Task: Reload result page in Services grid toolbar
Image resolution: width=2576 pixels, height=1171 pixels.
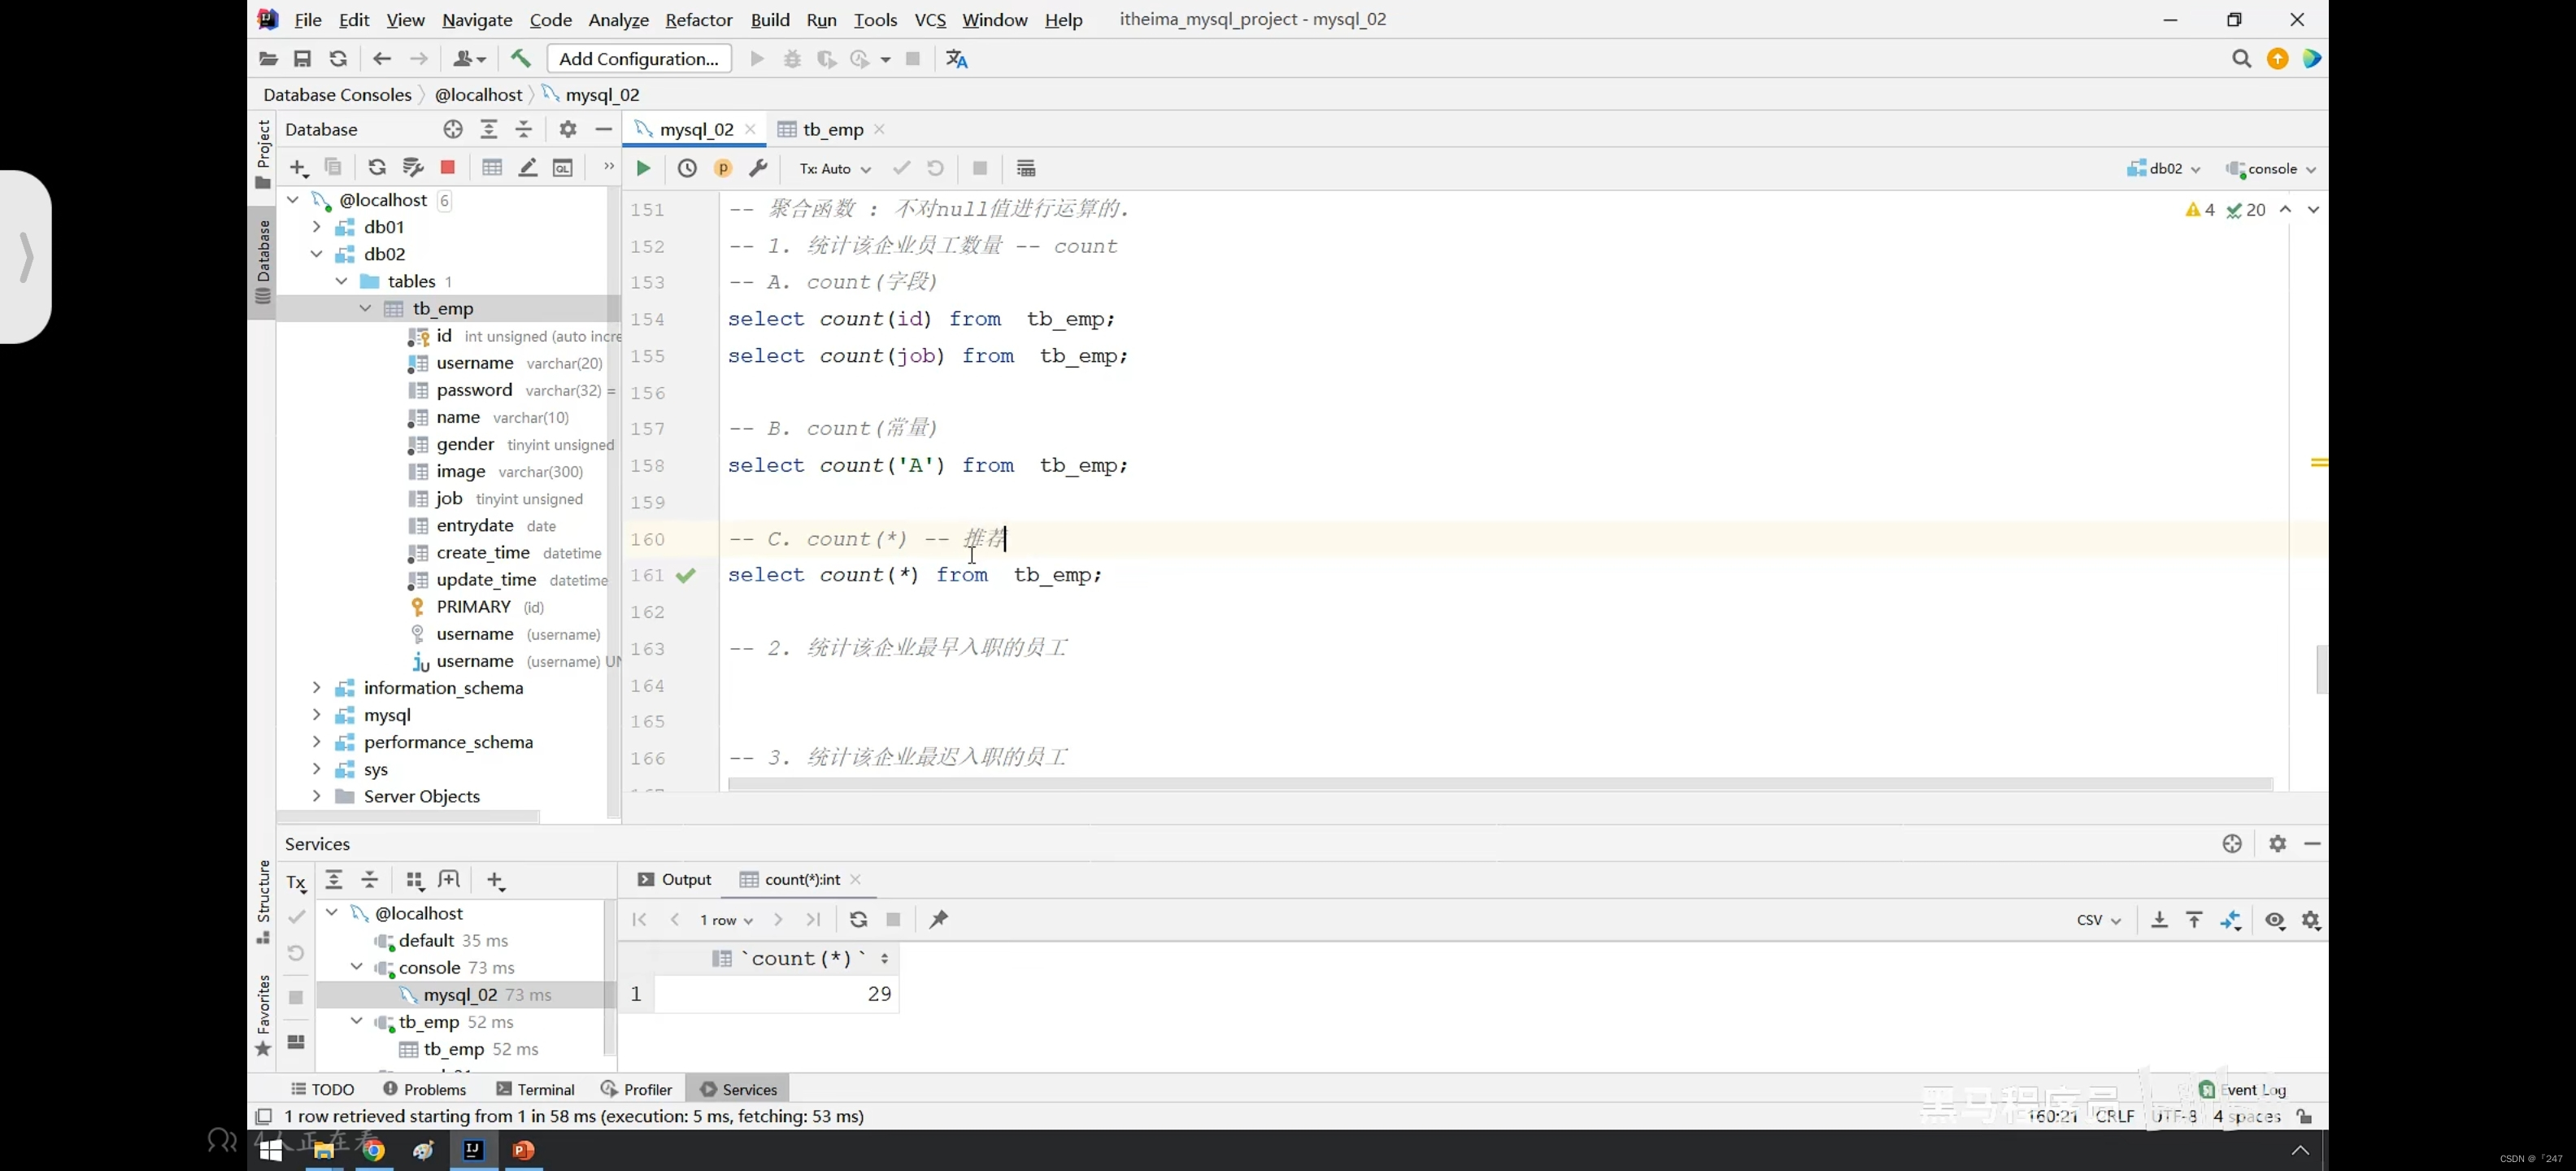Action: tap(858, 920)
